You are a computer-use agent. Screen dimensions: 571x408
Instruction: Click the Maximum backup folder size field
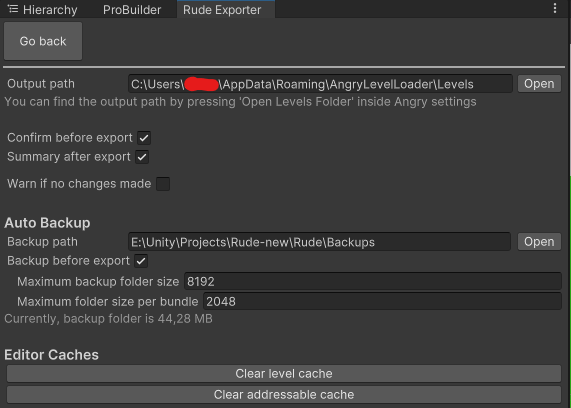click(373, 282)
